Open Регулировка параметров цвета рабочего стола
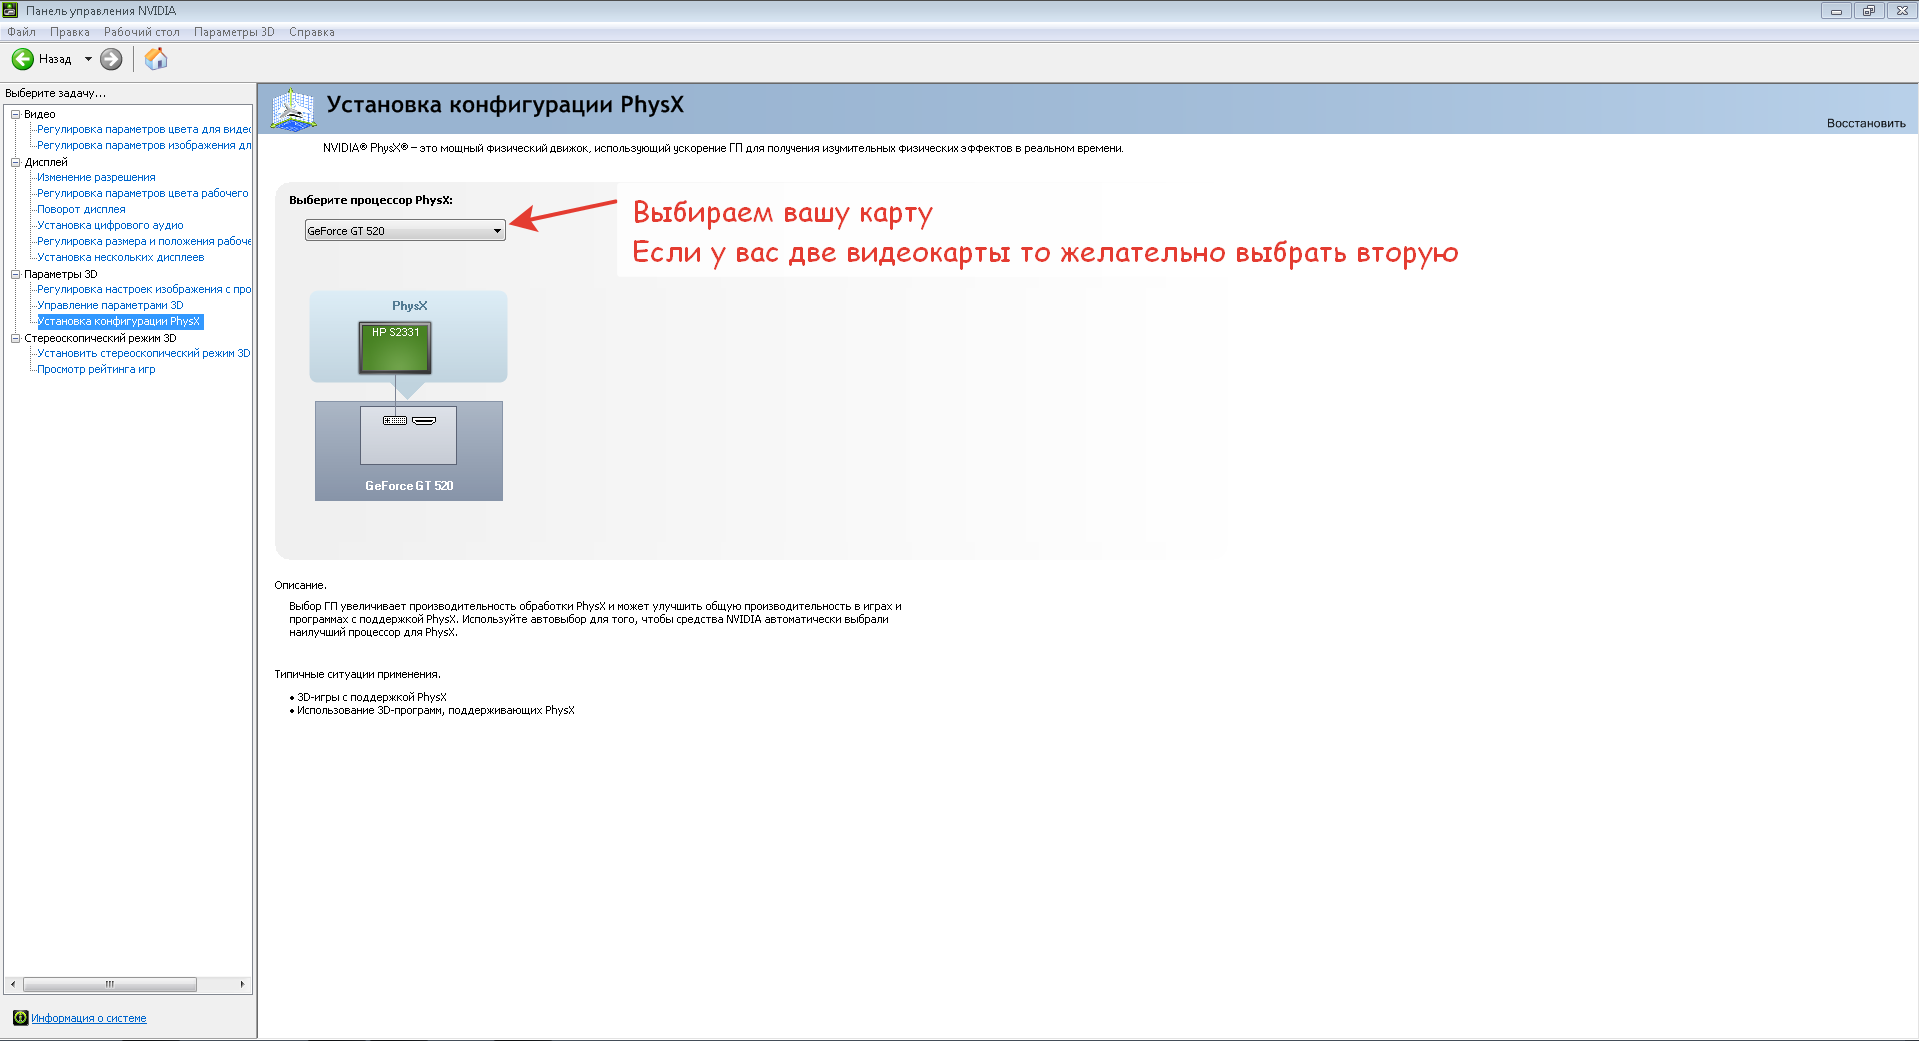The height and width of the screenshot is (1041, 1919). point(143,193)
